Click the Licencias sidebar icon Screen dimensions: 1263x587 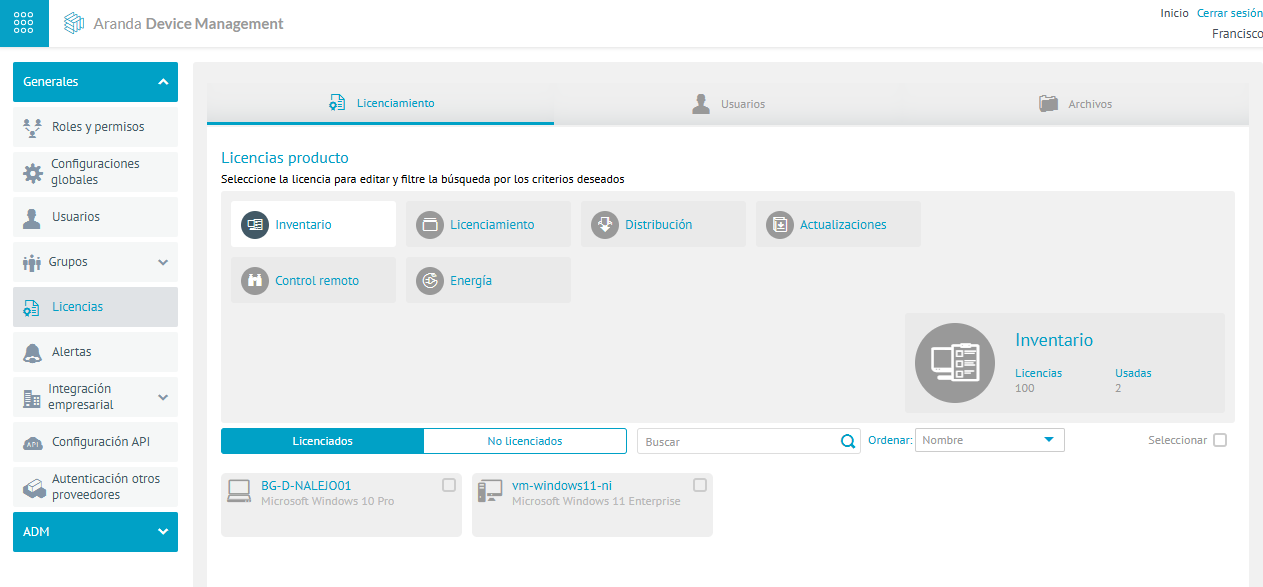point(32,307)
